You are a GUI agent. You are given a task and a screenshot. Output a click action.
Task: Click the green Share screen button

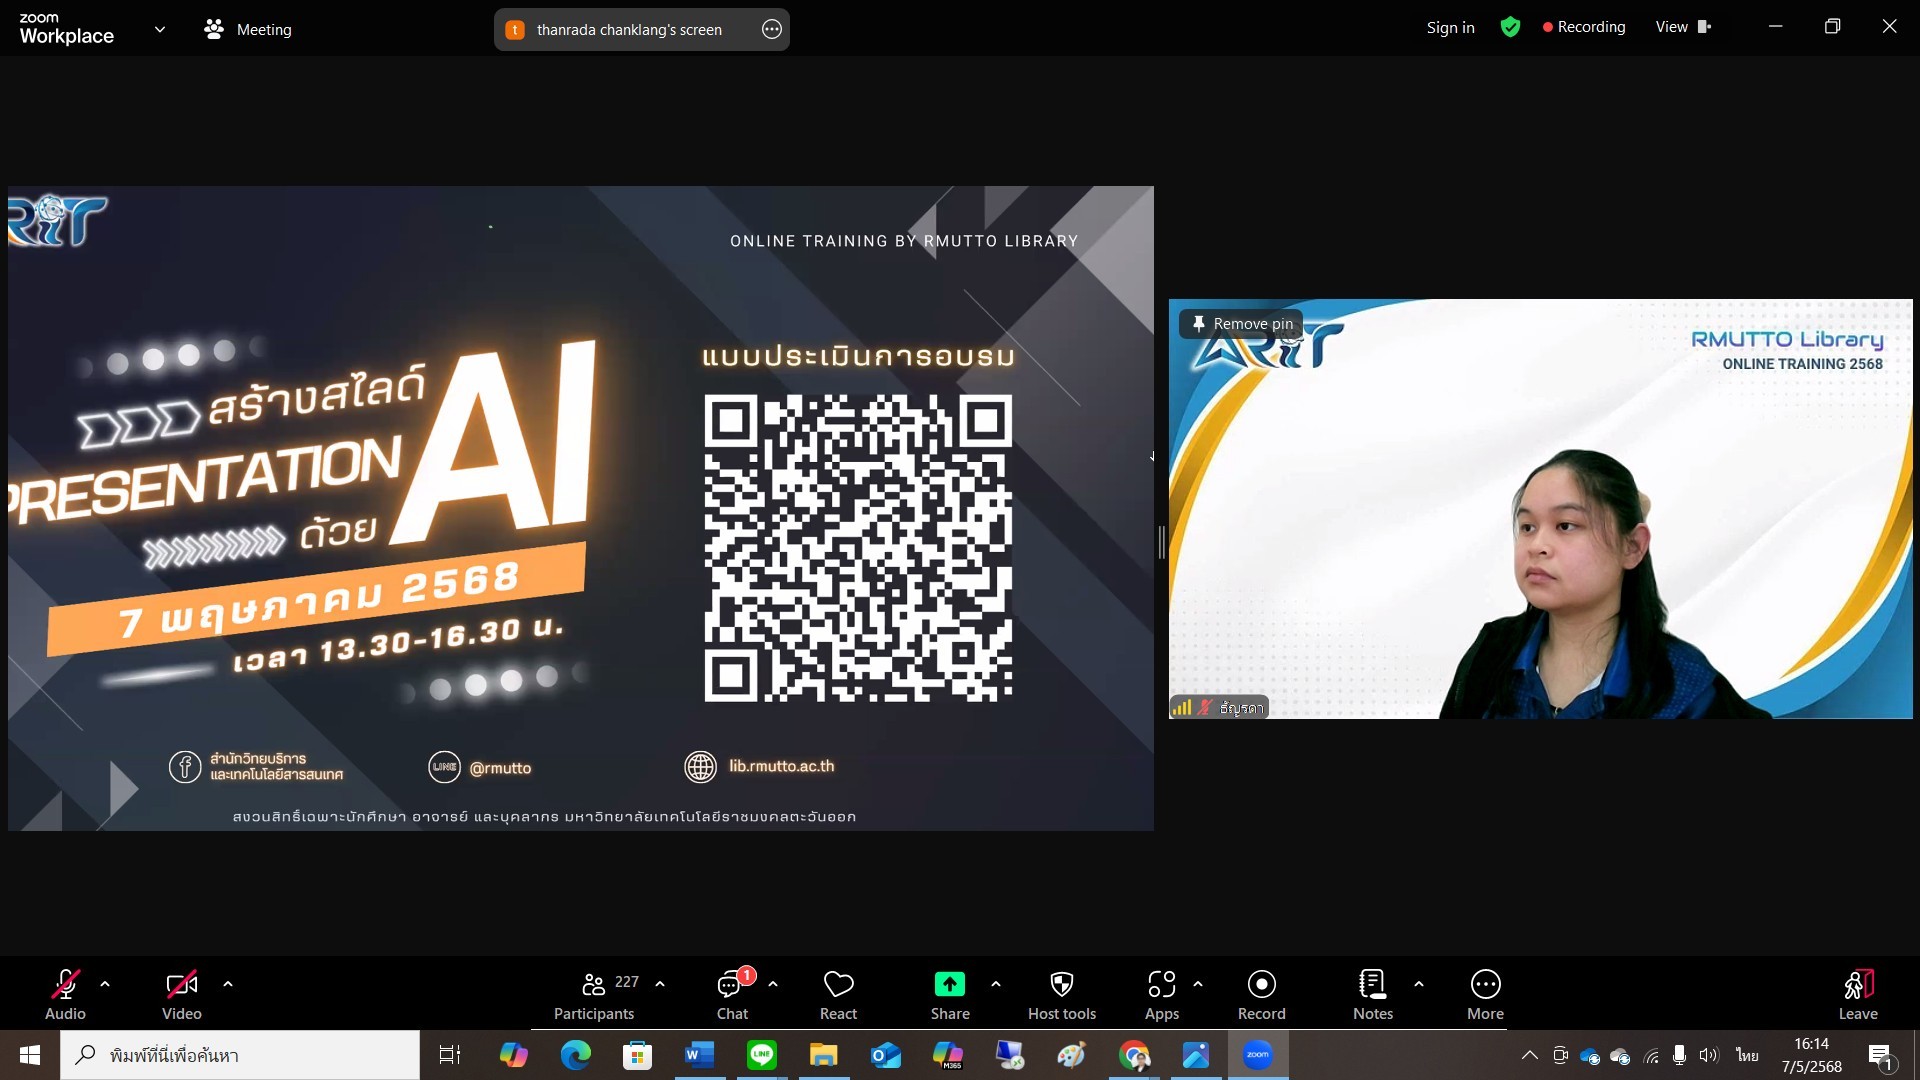tap(950, 995)
